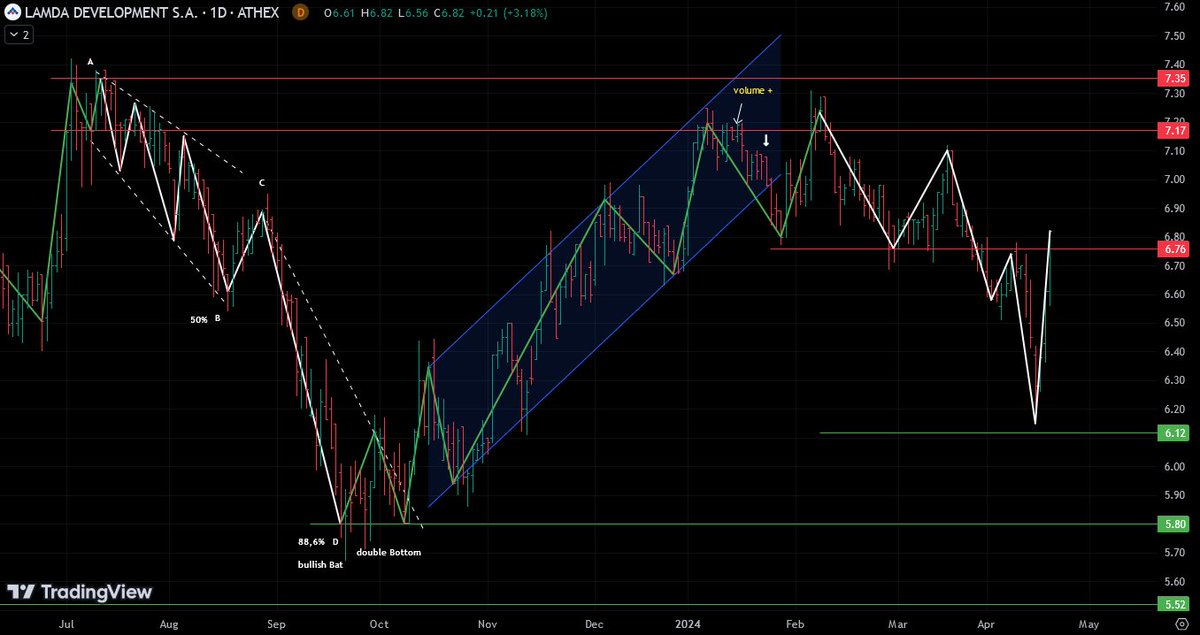Screen dimensions: 1200x635
Task: Click the green 5.80 support price label
Action: pos(1172,523)
